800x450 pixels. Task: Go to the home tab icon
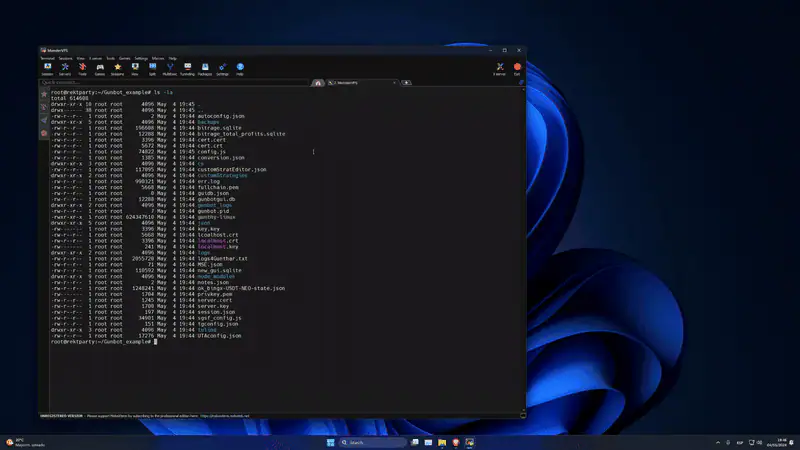[x=318, y=83]
